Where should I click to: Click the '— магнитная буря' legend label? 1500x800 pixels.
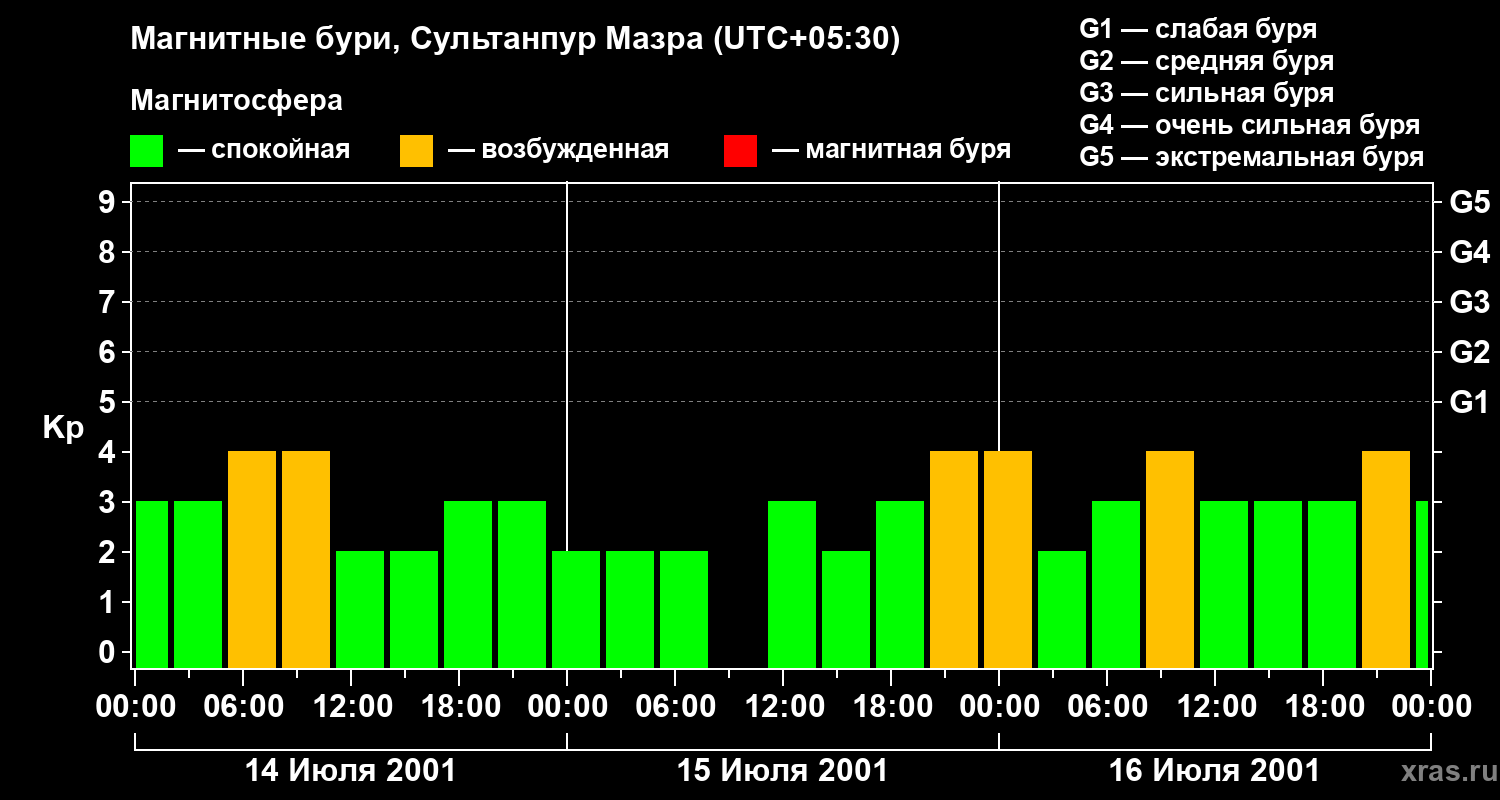892,150
